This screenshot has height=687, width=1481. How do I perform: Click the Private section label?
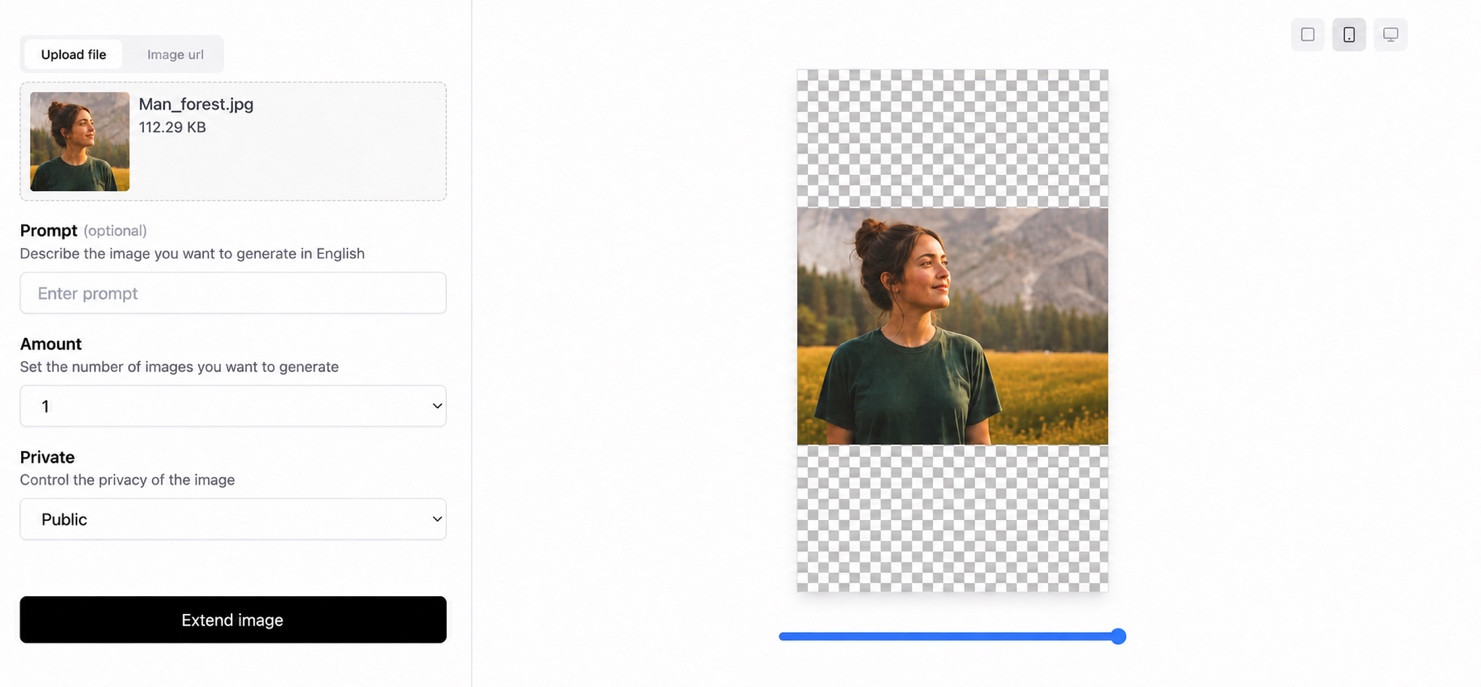[47, 457]
